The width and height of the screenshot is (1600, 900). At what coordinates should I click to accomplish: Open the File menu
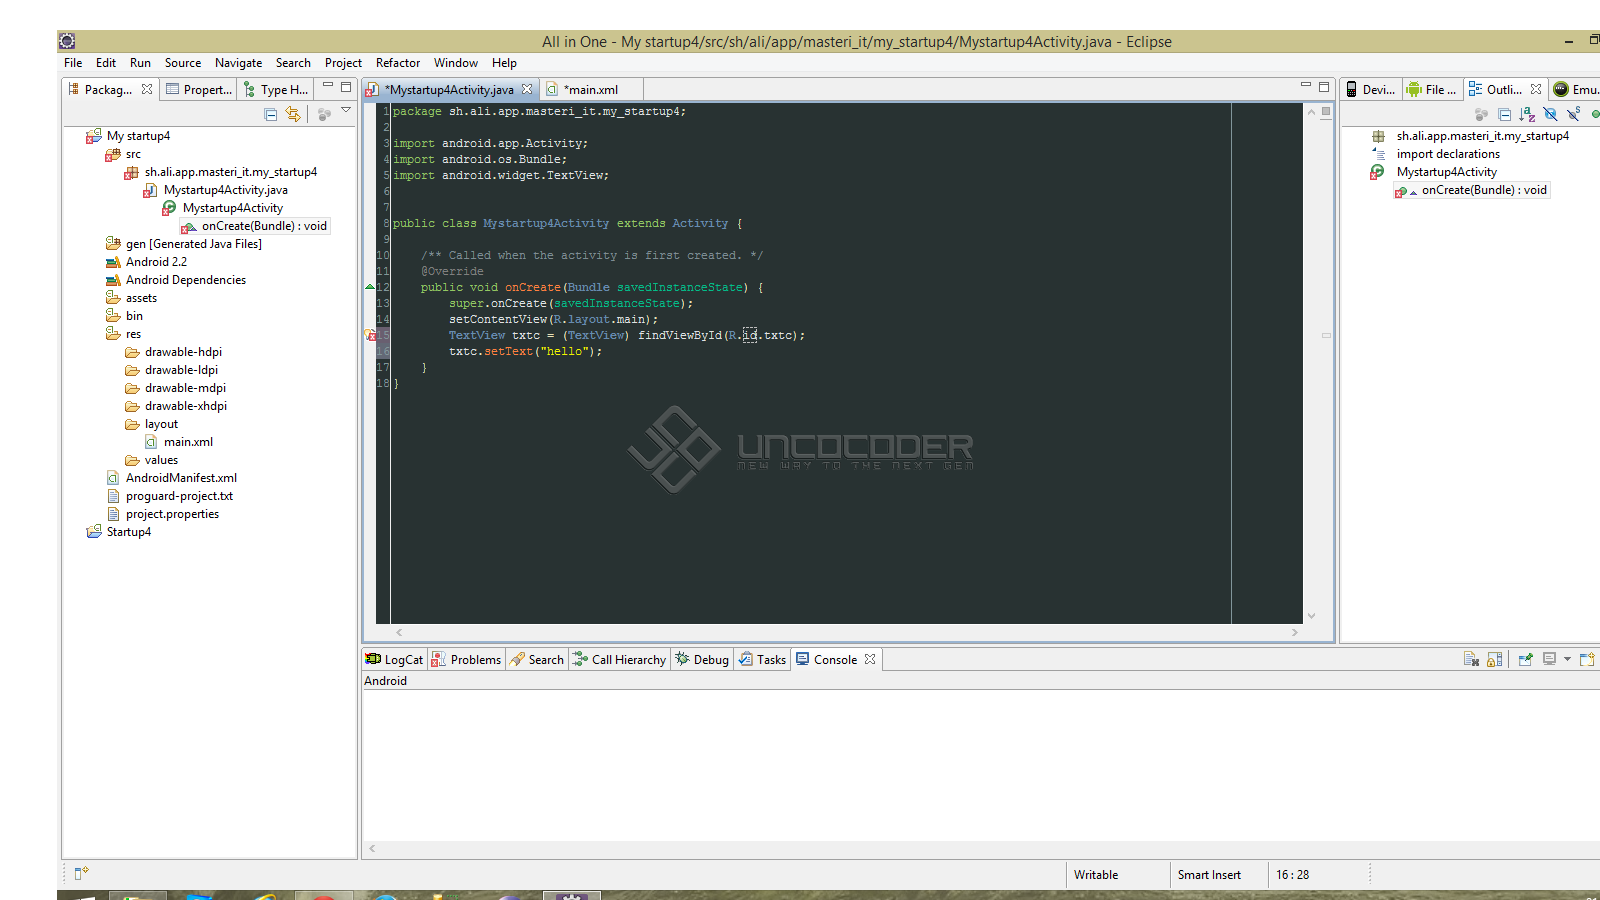73,63
